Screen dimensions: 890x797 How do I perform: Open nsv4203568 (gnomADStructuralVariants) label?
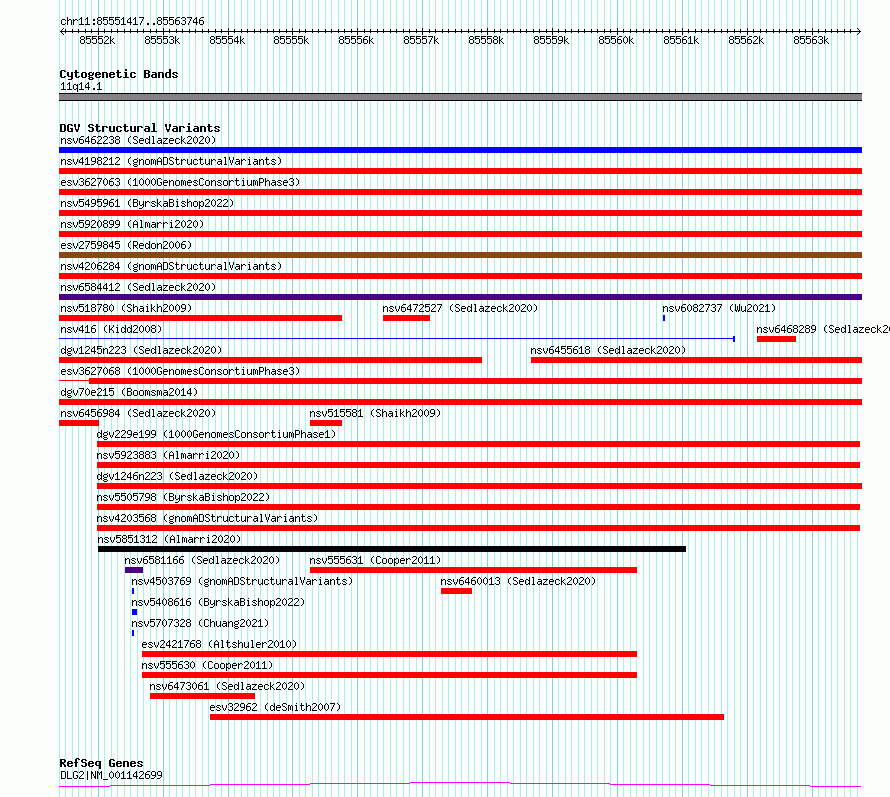pos(207,518)
